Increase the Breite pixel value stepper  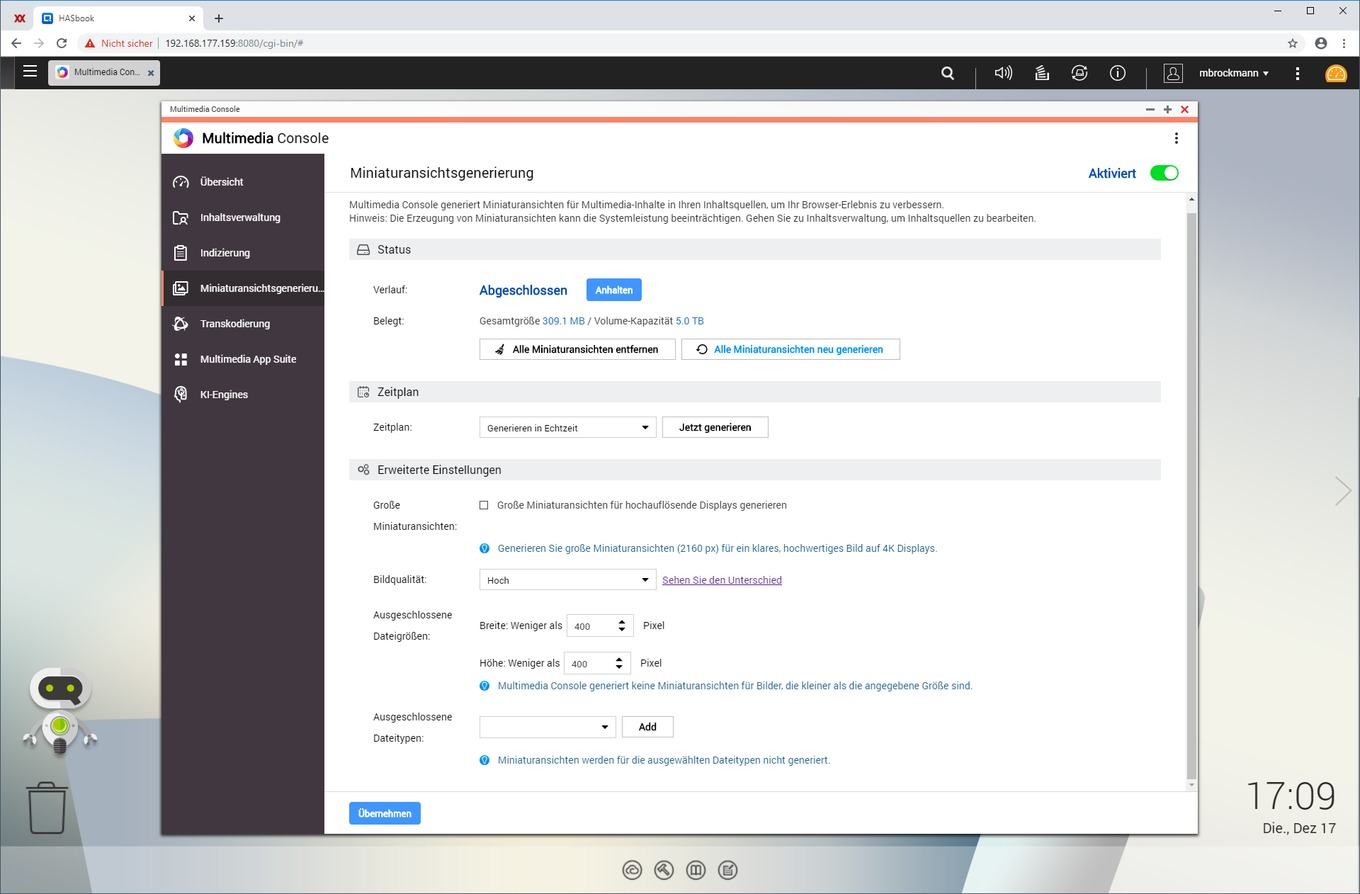[x=622, y=621]
